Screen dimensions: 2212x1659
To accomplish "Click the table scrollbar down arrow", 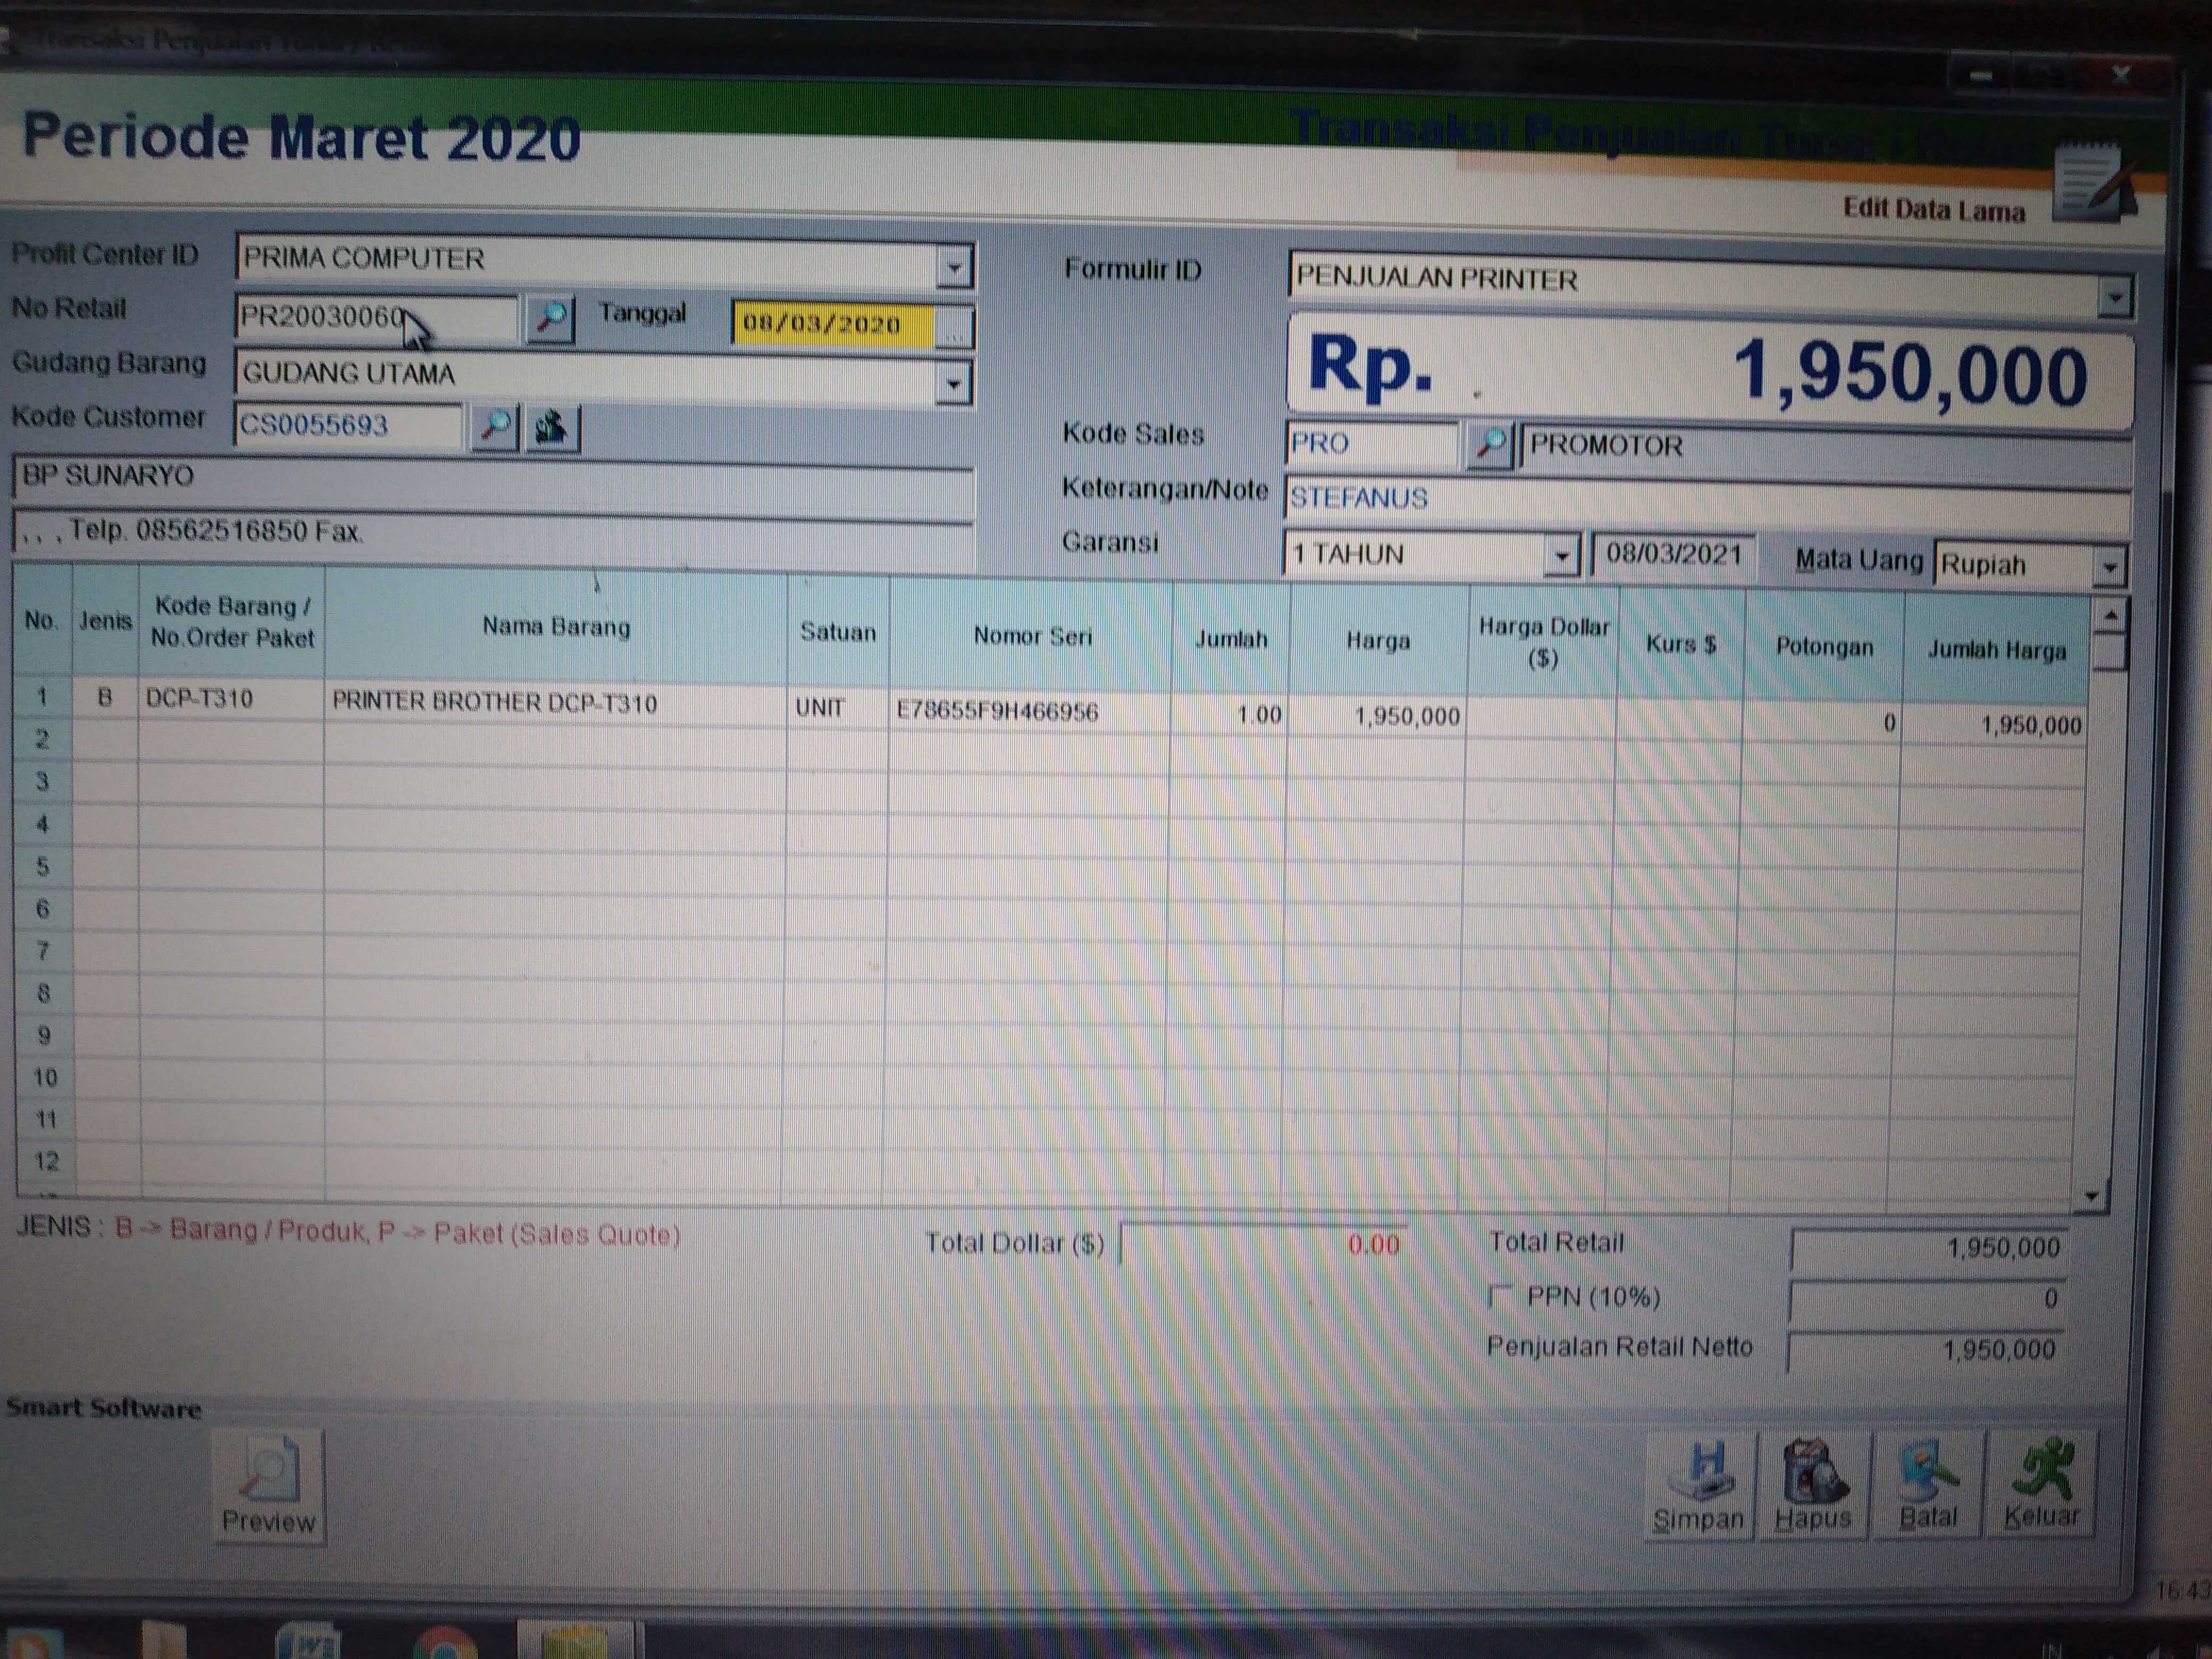I will (x=2091, y=1195).
